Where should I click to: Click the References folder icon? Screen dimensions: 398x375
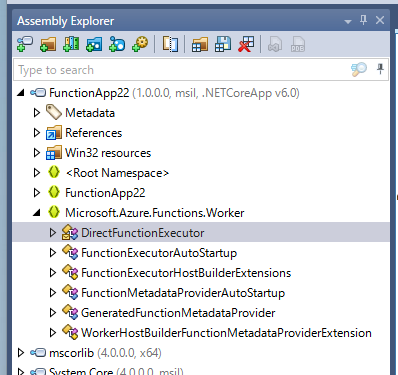[54, 132]
